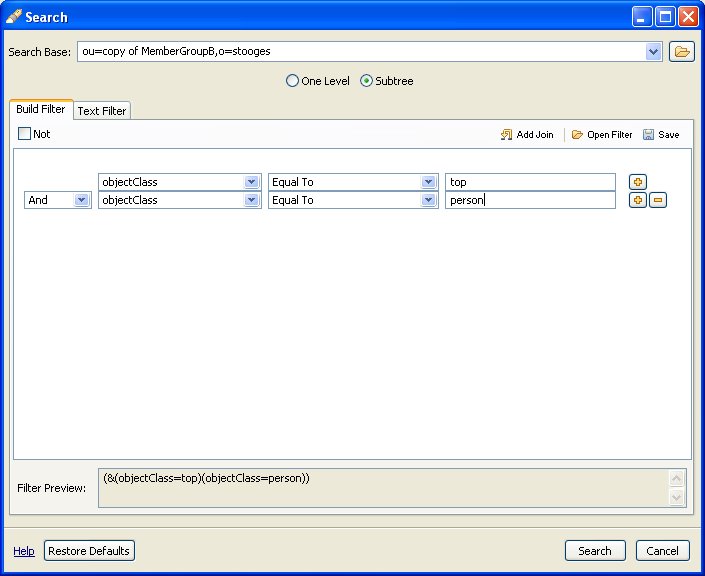Select the Build Filter tab
The height and width of the screenshot is (576, 705).
(x=41, y=110)
